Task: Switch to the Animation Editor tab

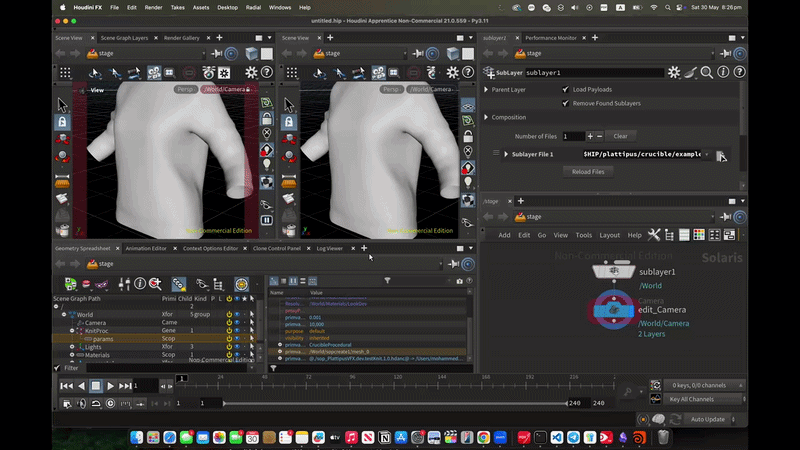Action: 146,248
